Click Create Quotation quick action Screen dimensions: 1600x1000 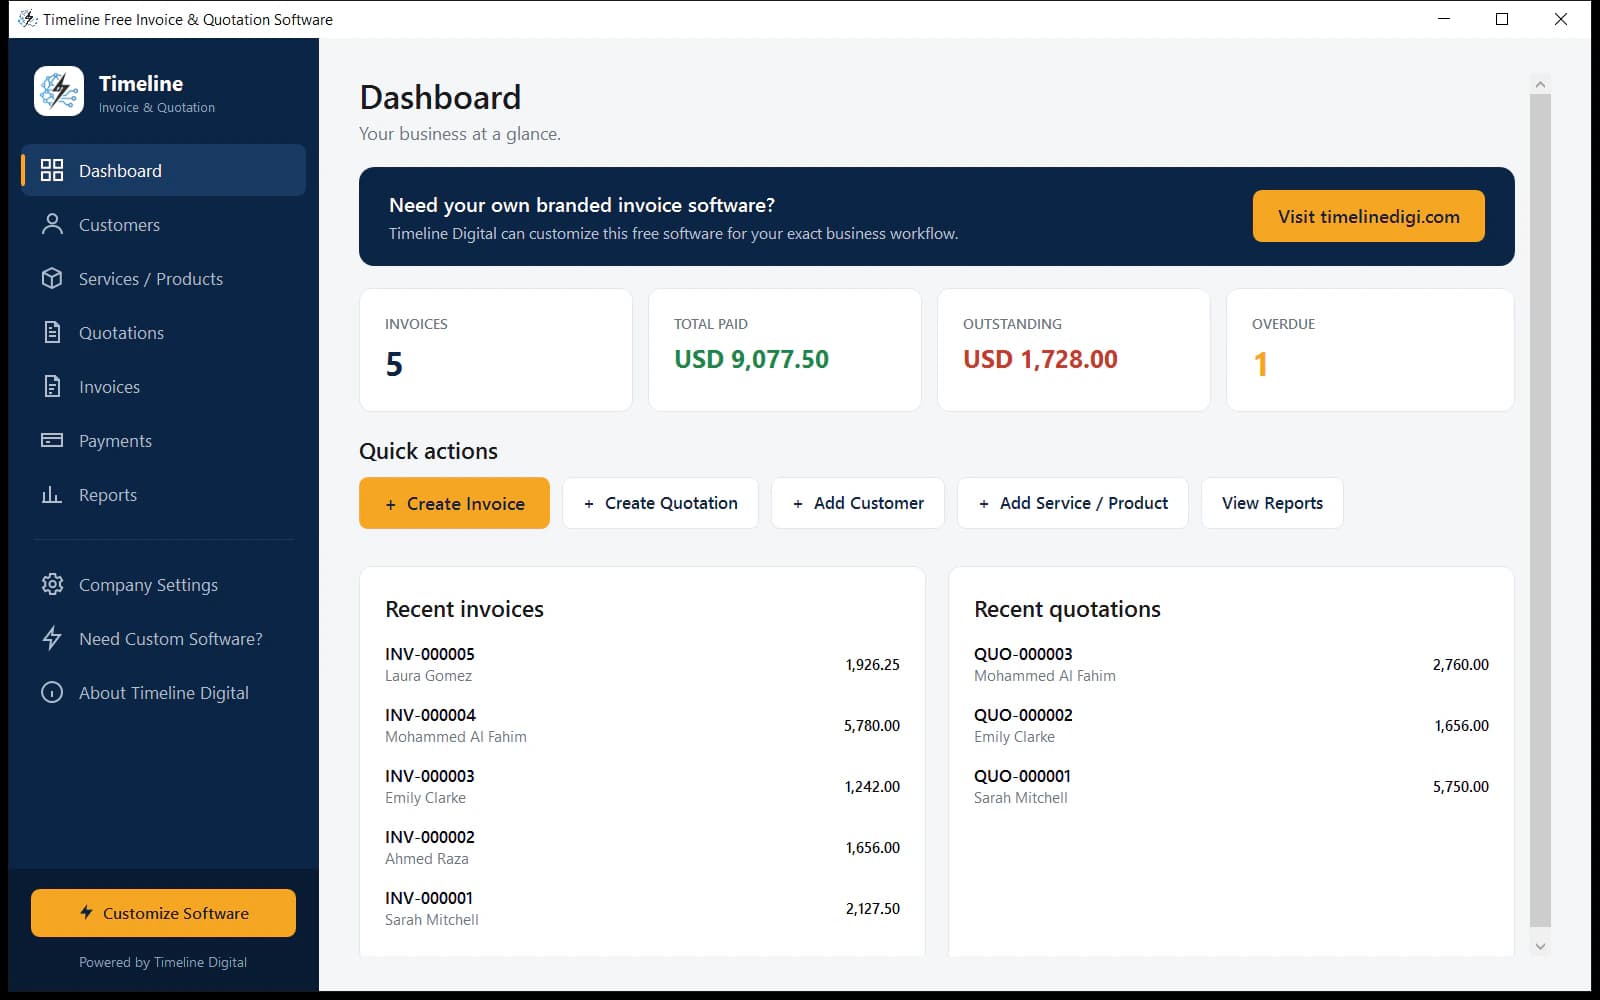[660, 503]
